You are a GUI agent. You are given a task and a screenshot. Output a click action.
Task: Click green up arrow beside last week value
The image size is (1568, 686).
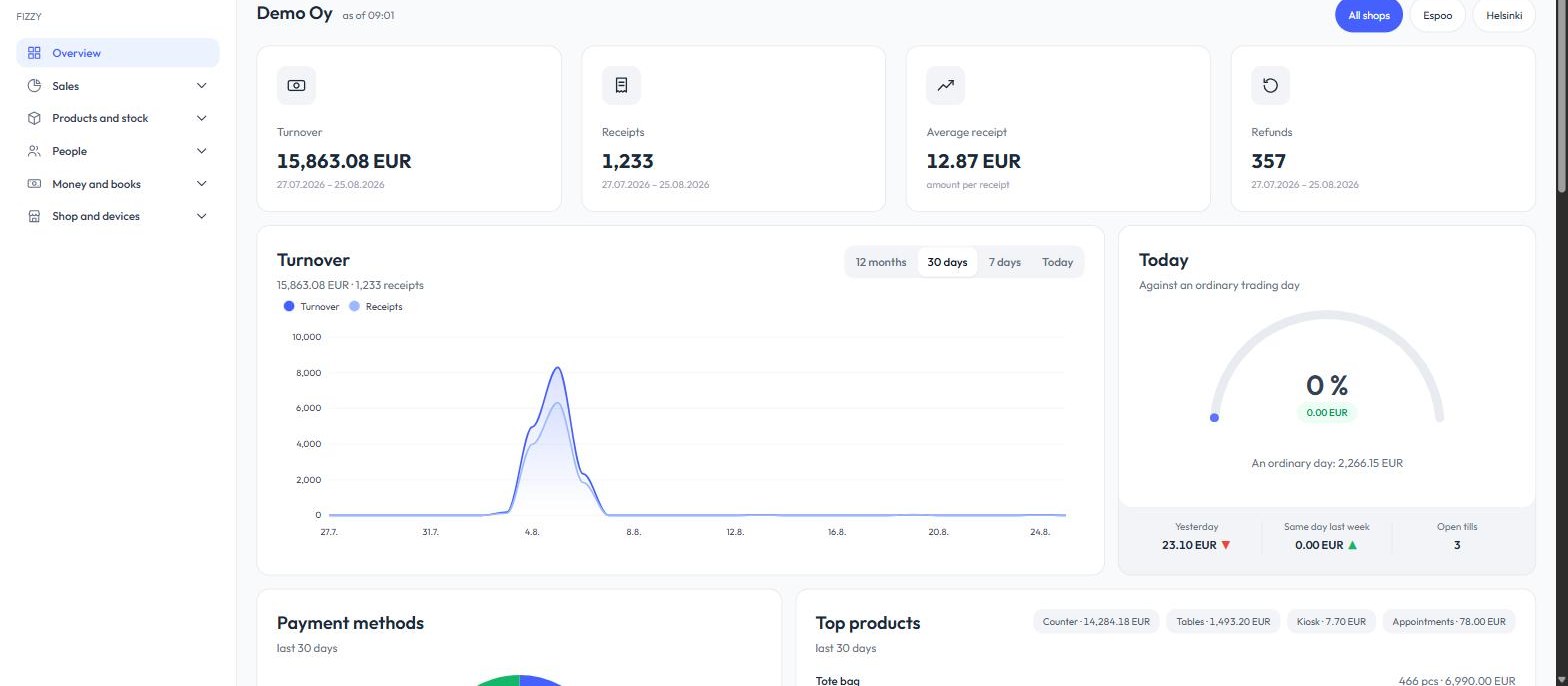pos(1353,545)
